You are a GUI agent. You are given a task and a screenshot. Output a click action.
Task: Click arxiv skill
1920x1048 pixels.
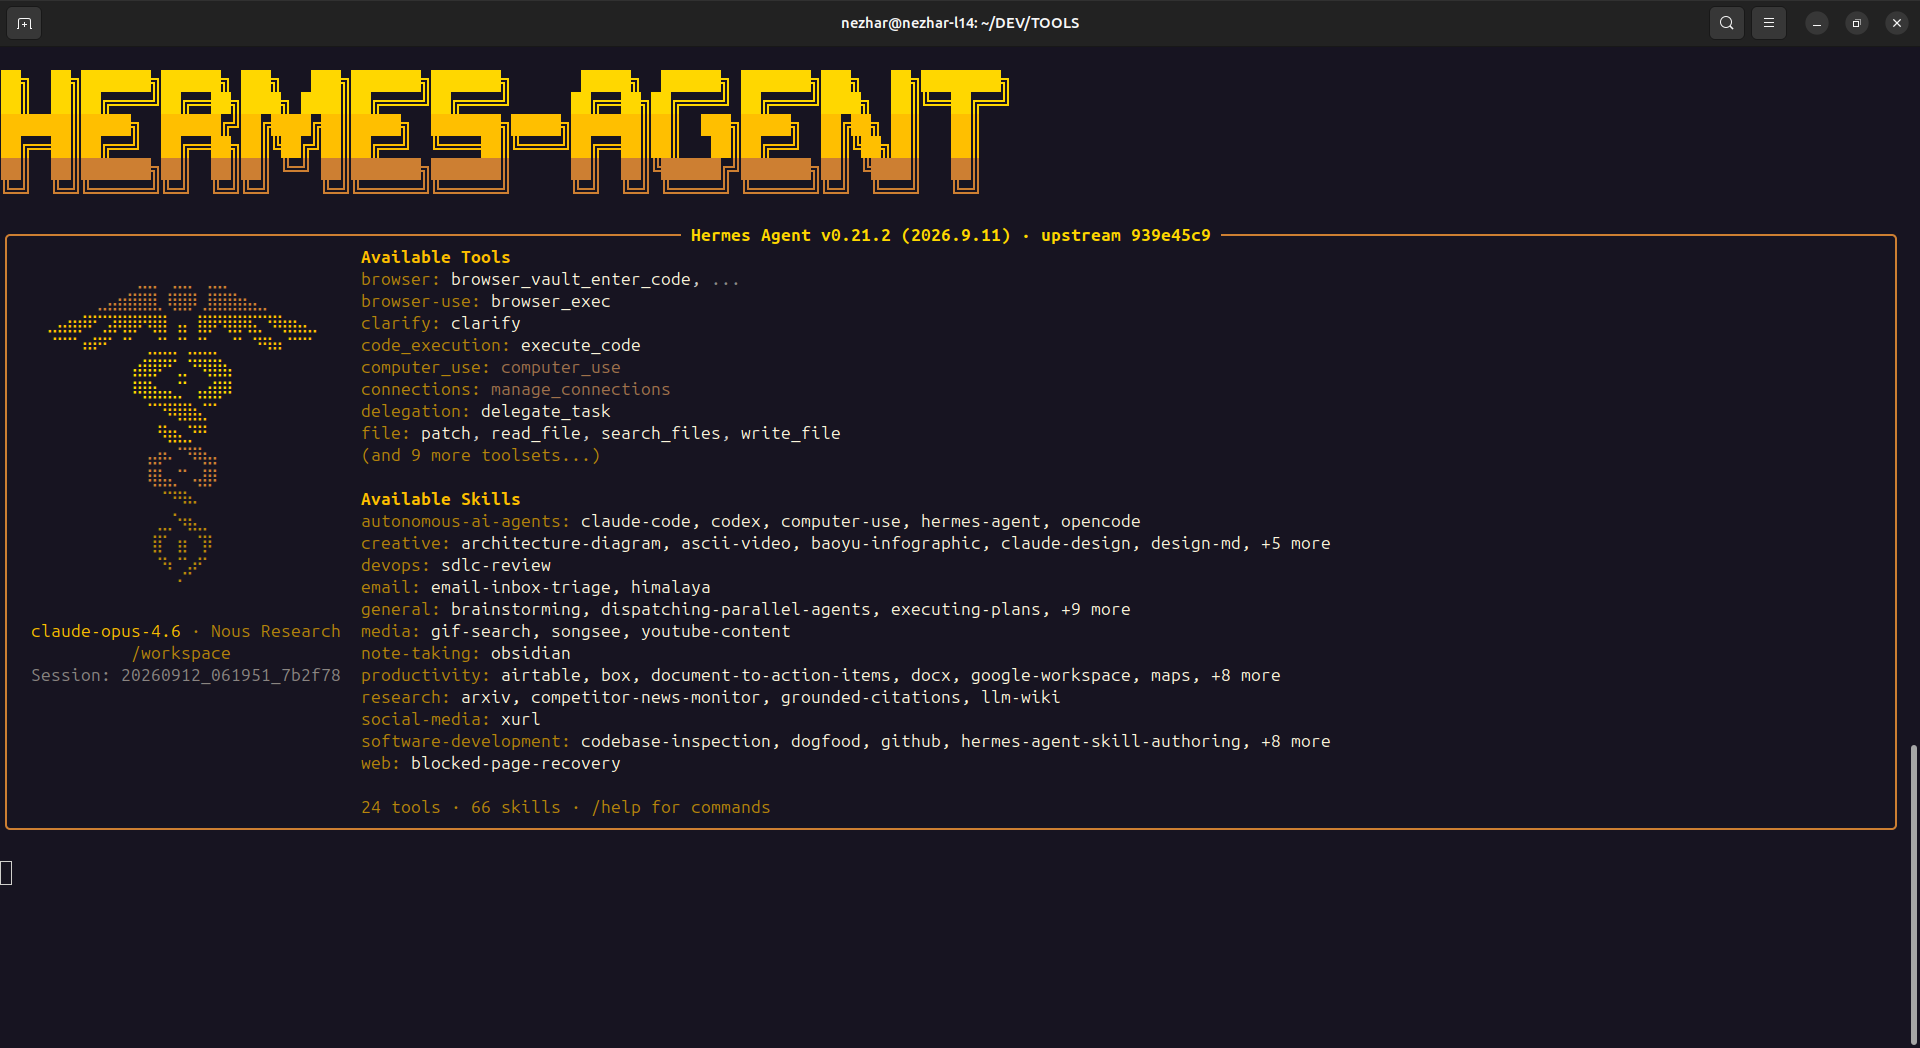click(485, 697)
